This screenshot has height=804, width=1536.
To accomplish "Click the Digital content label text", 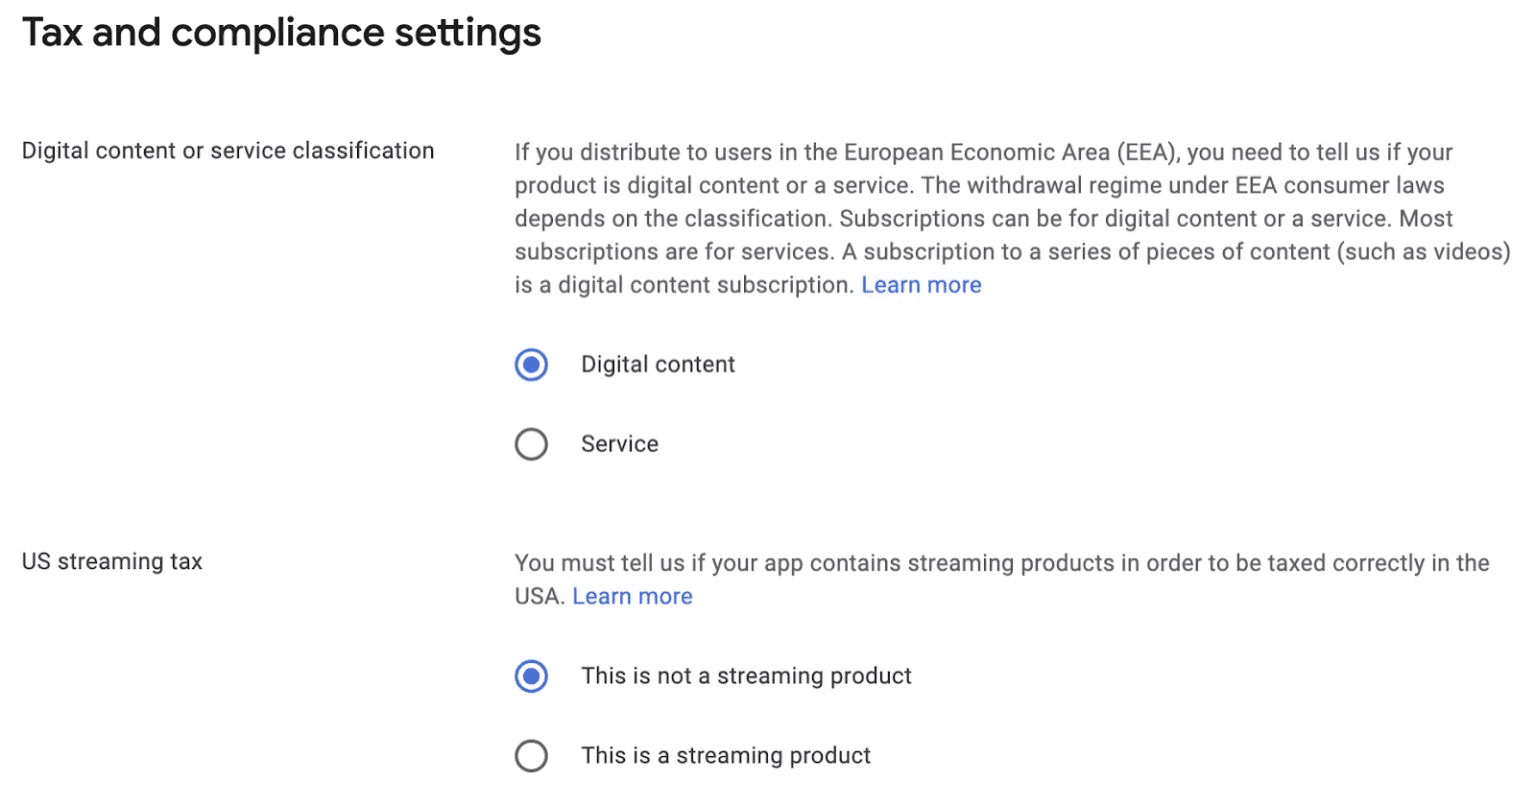I will click(x=657, y=364).
